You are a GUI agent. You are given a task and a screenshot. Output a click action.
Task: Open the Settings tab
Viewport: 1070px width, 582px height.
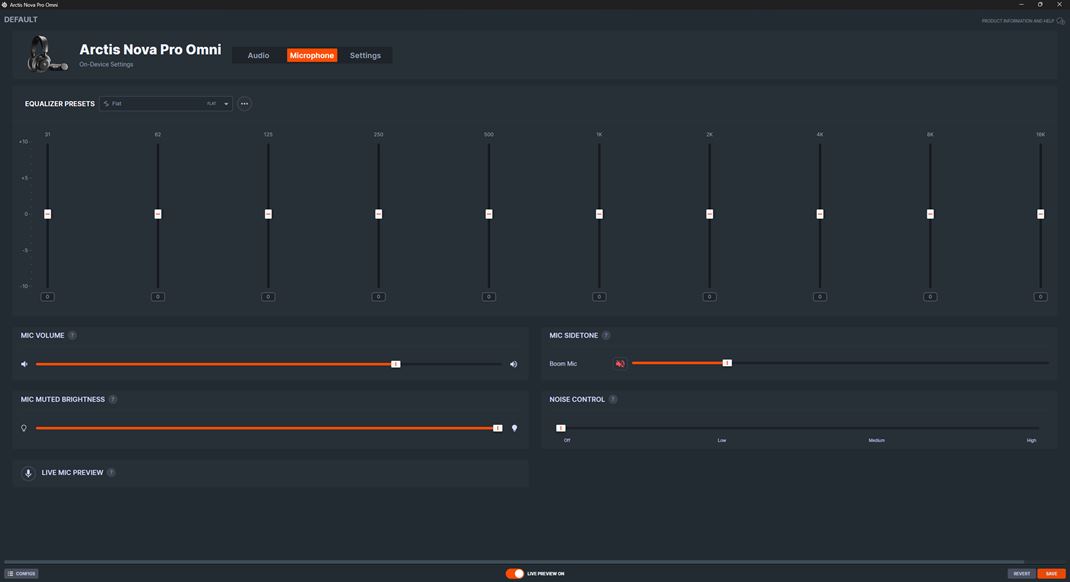click(x=365, y=55)
